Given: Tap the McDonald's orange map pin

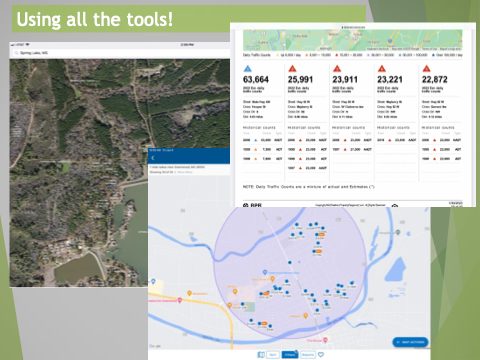Looking at the screenshot, I should coord(189,293).
